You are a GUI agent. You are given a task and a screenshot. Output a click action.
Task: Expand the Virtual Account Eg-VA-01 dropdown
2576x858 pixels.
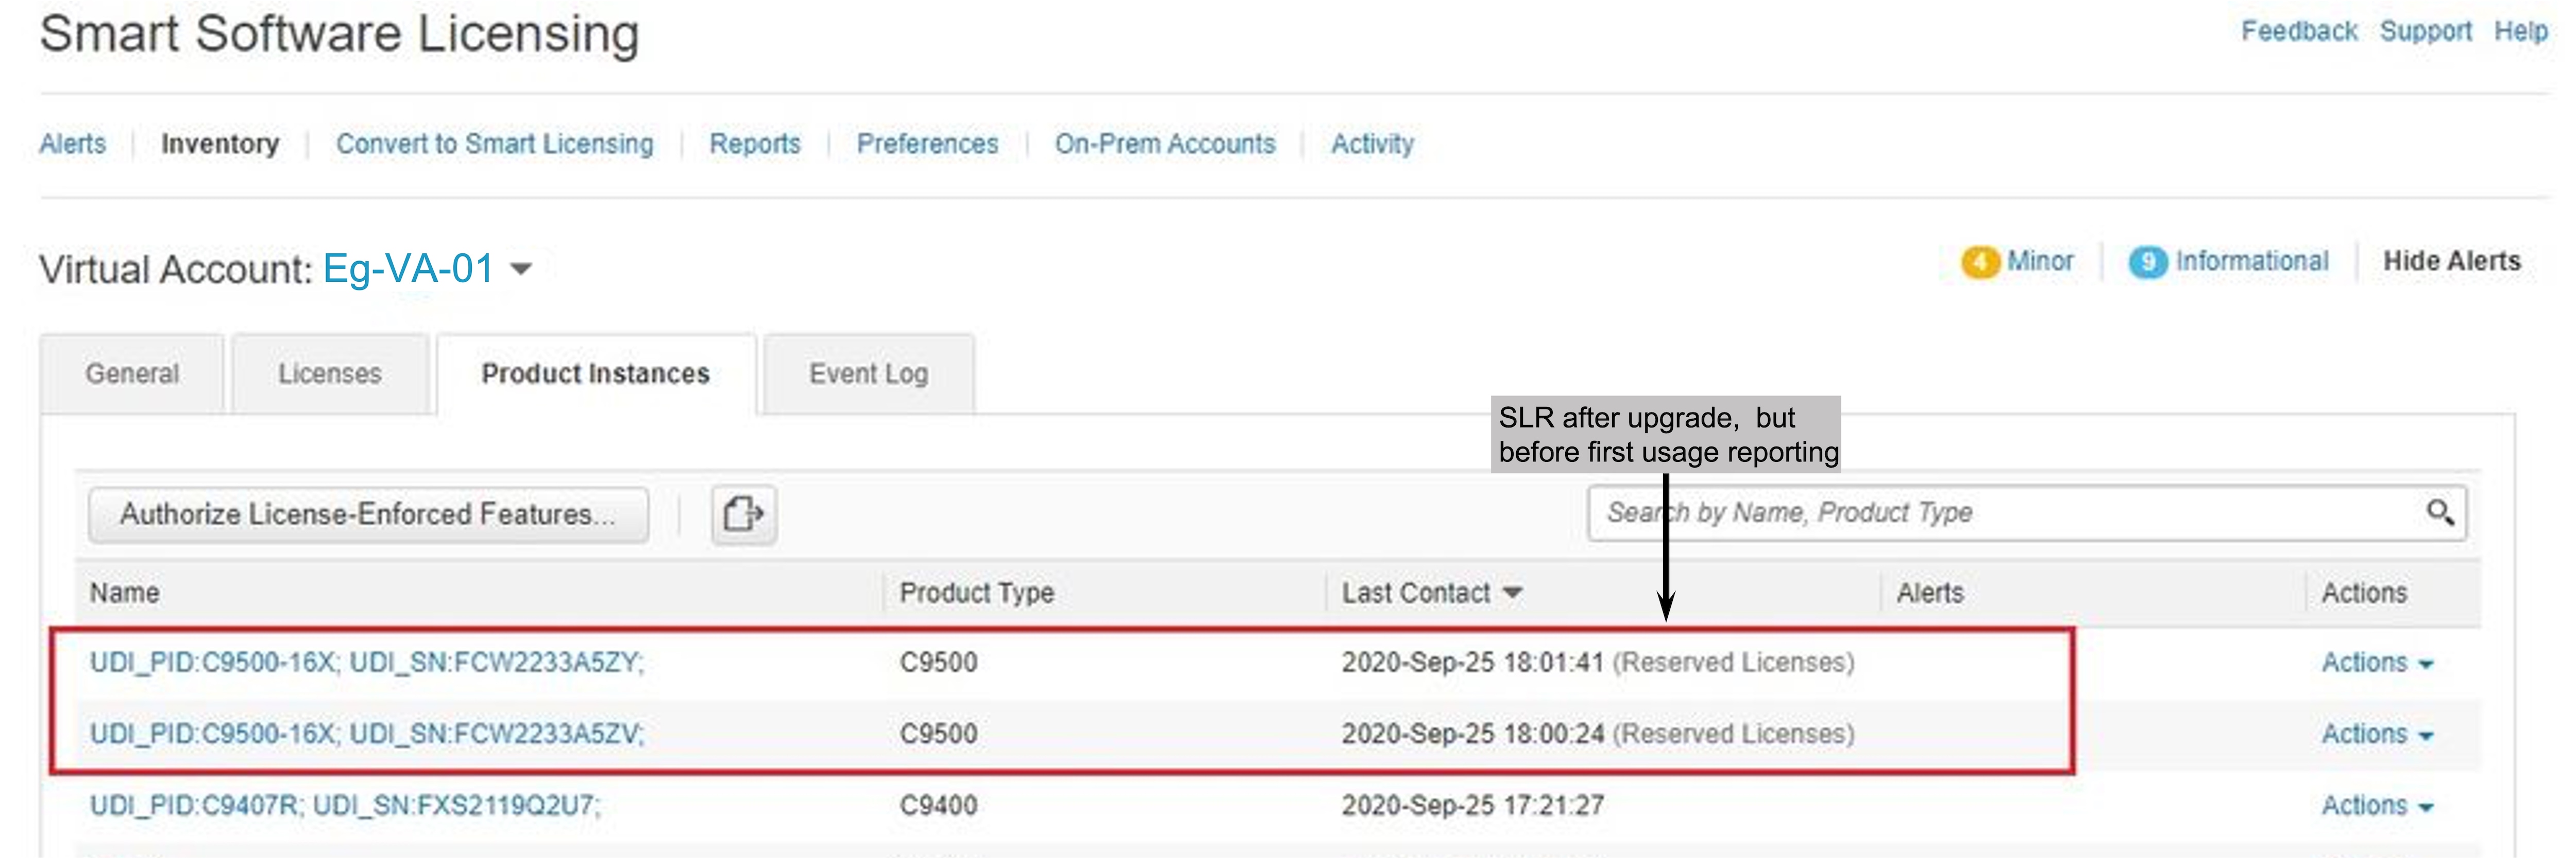click(x=521, y=269)
